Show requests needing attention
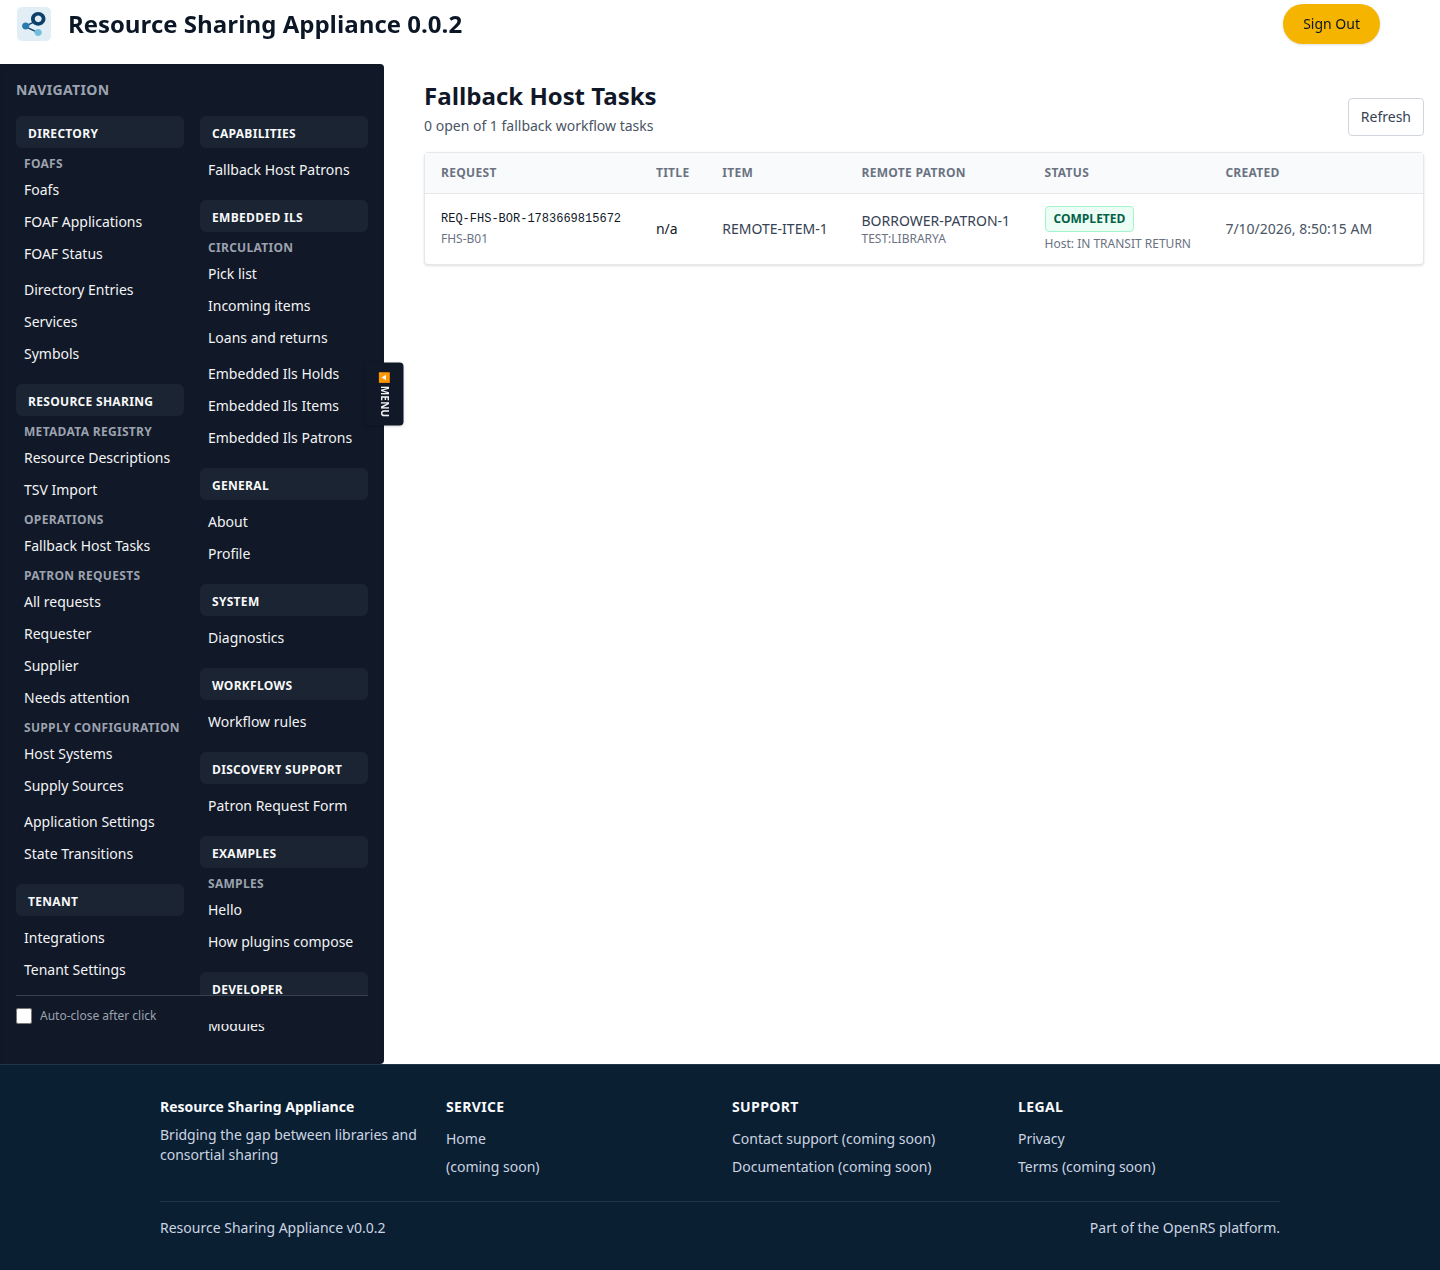 click(x=77, y=698)
